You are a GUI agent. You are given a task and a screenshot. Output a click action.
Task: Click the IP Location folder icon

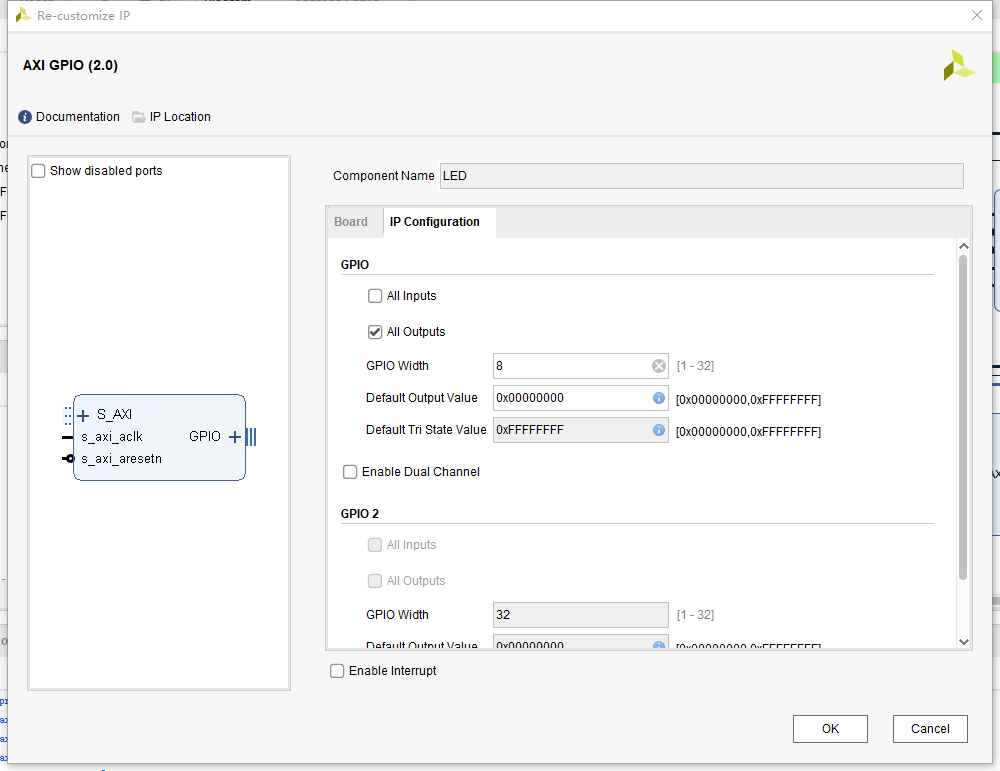[x=138, y=117]
